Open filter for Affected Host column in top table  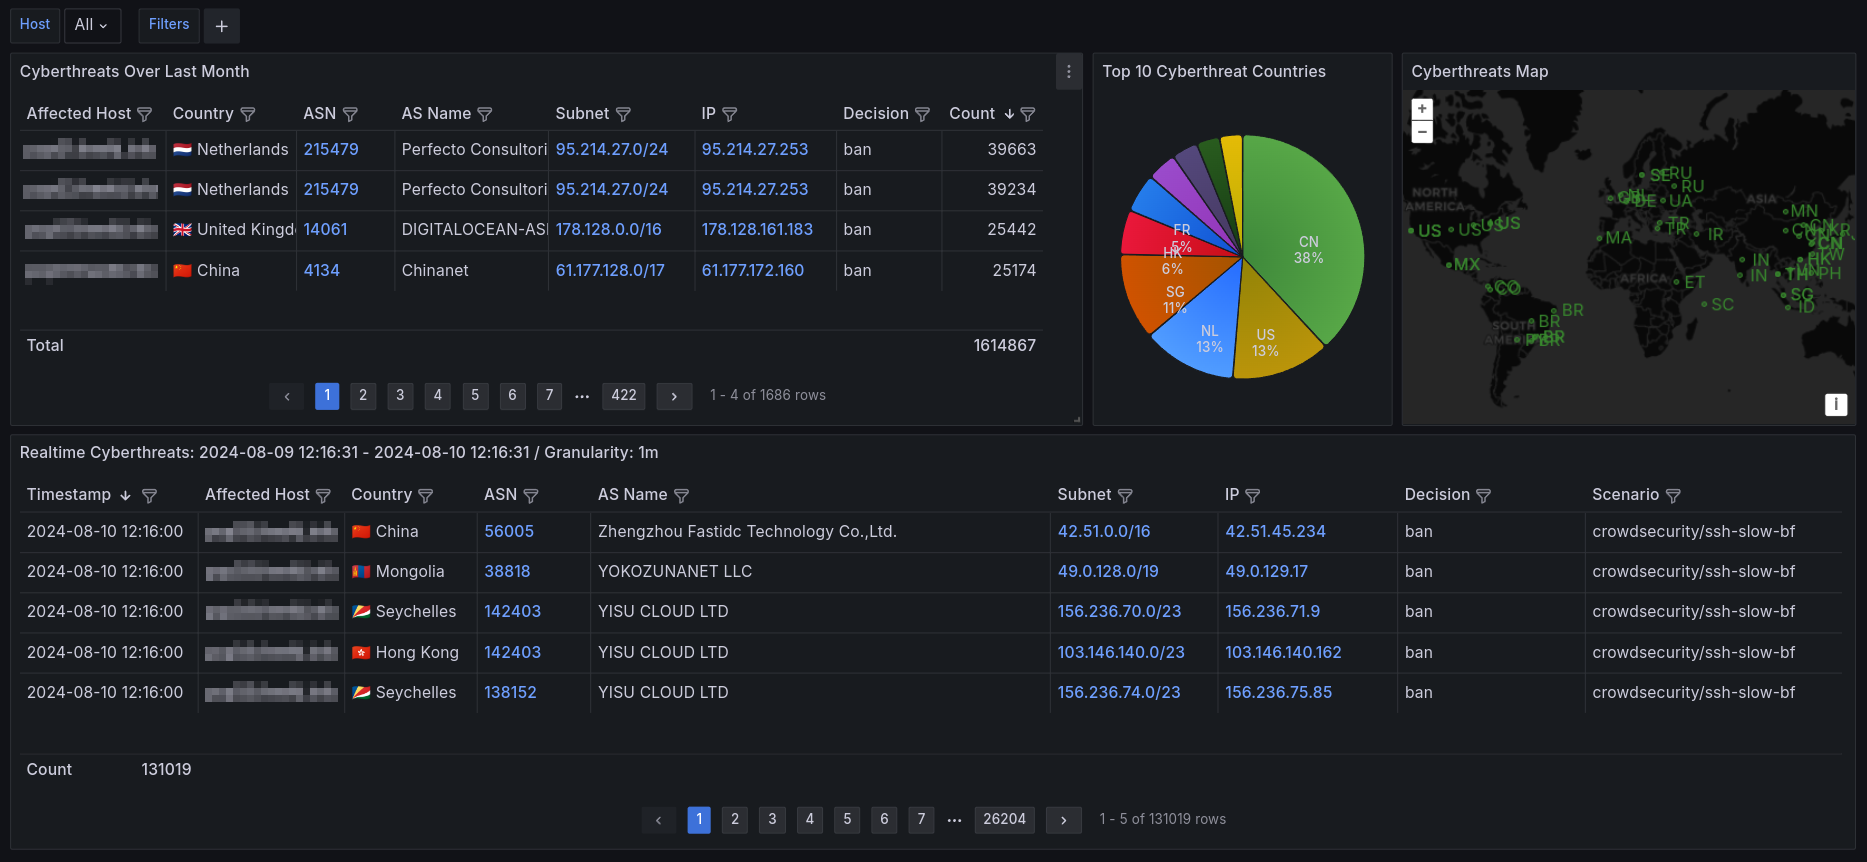point(144,114)
